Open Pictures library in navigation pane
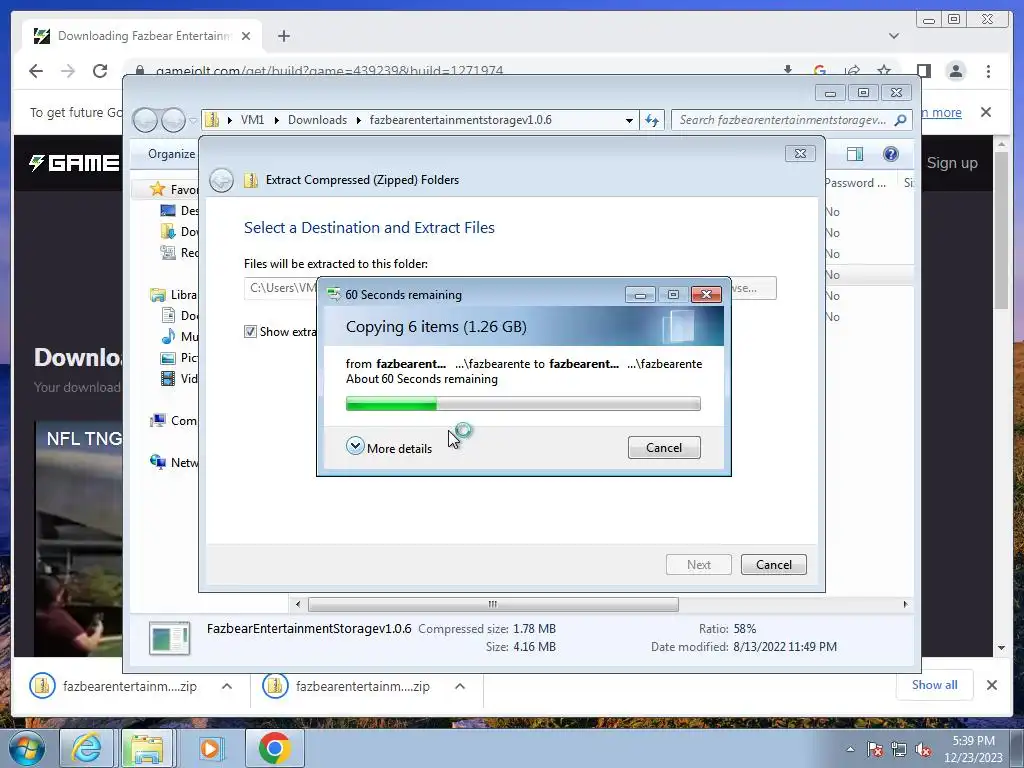 pos(180,357)
